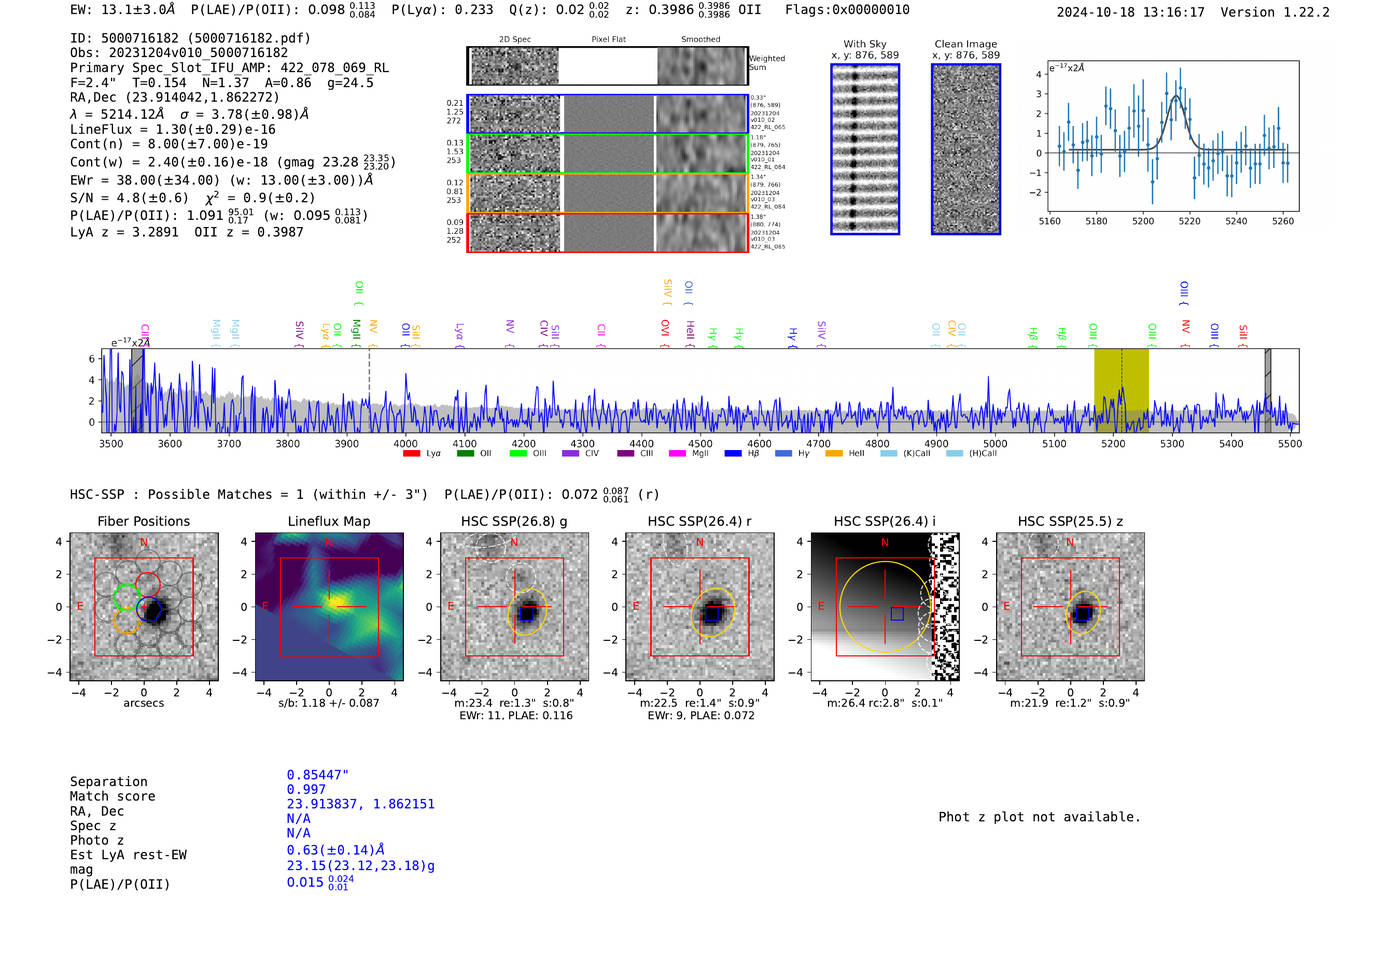This screenshot has width=1400, height=953.
Task: Click the 's/b: 1.18 +/- 0.087' caption
Action: tap(329, 703)
